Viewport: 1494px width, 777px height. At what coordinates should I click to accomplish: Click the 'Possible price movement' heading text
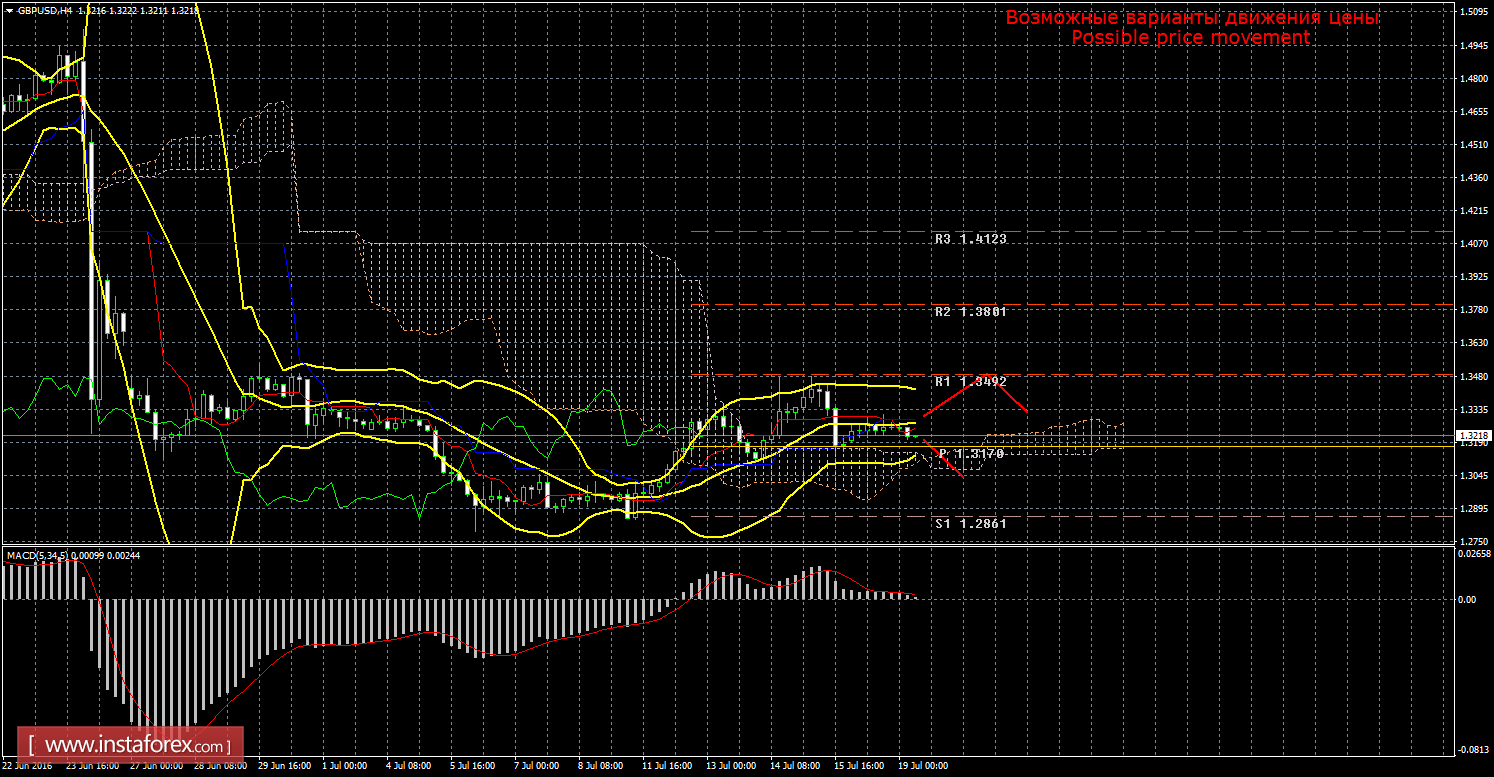1190,38
